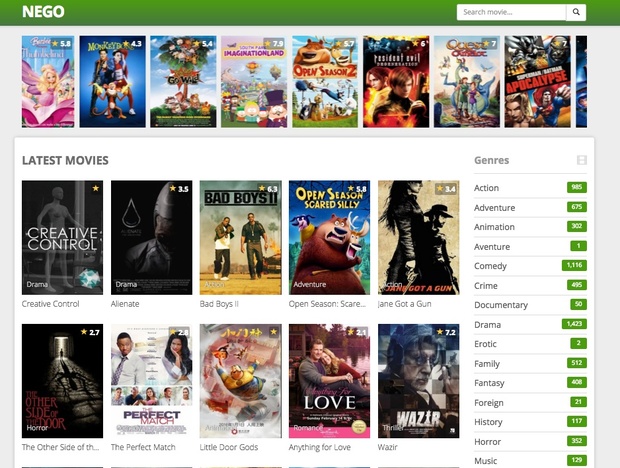Open The Other Side of the Door poster
The width and height of the screenshot is (620, 468).
62,381
